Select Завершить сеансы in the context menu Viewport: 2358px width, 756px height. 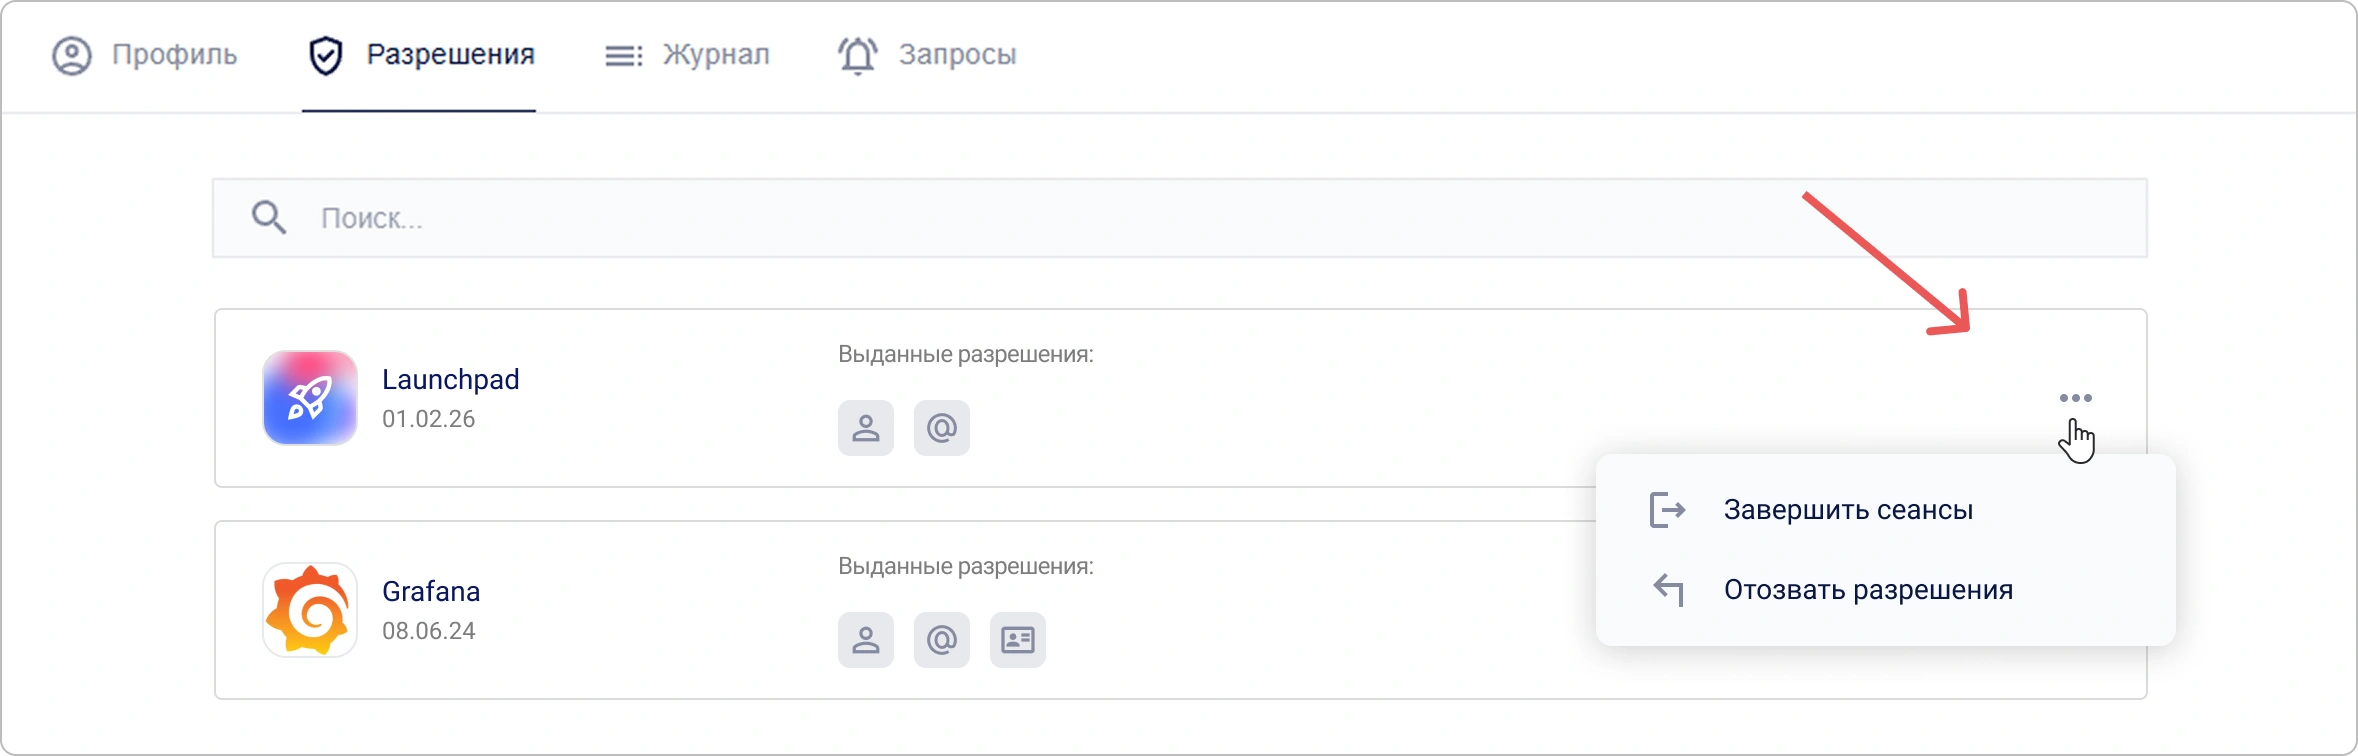coord(1846,509)
